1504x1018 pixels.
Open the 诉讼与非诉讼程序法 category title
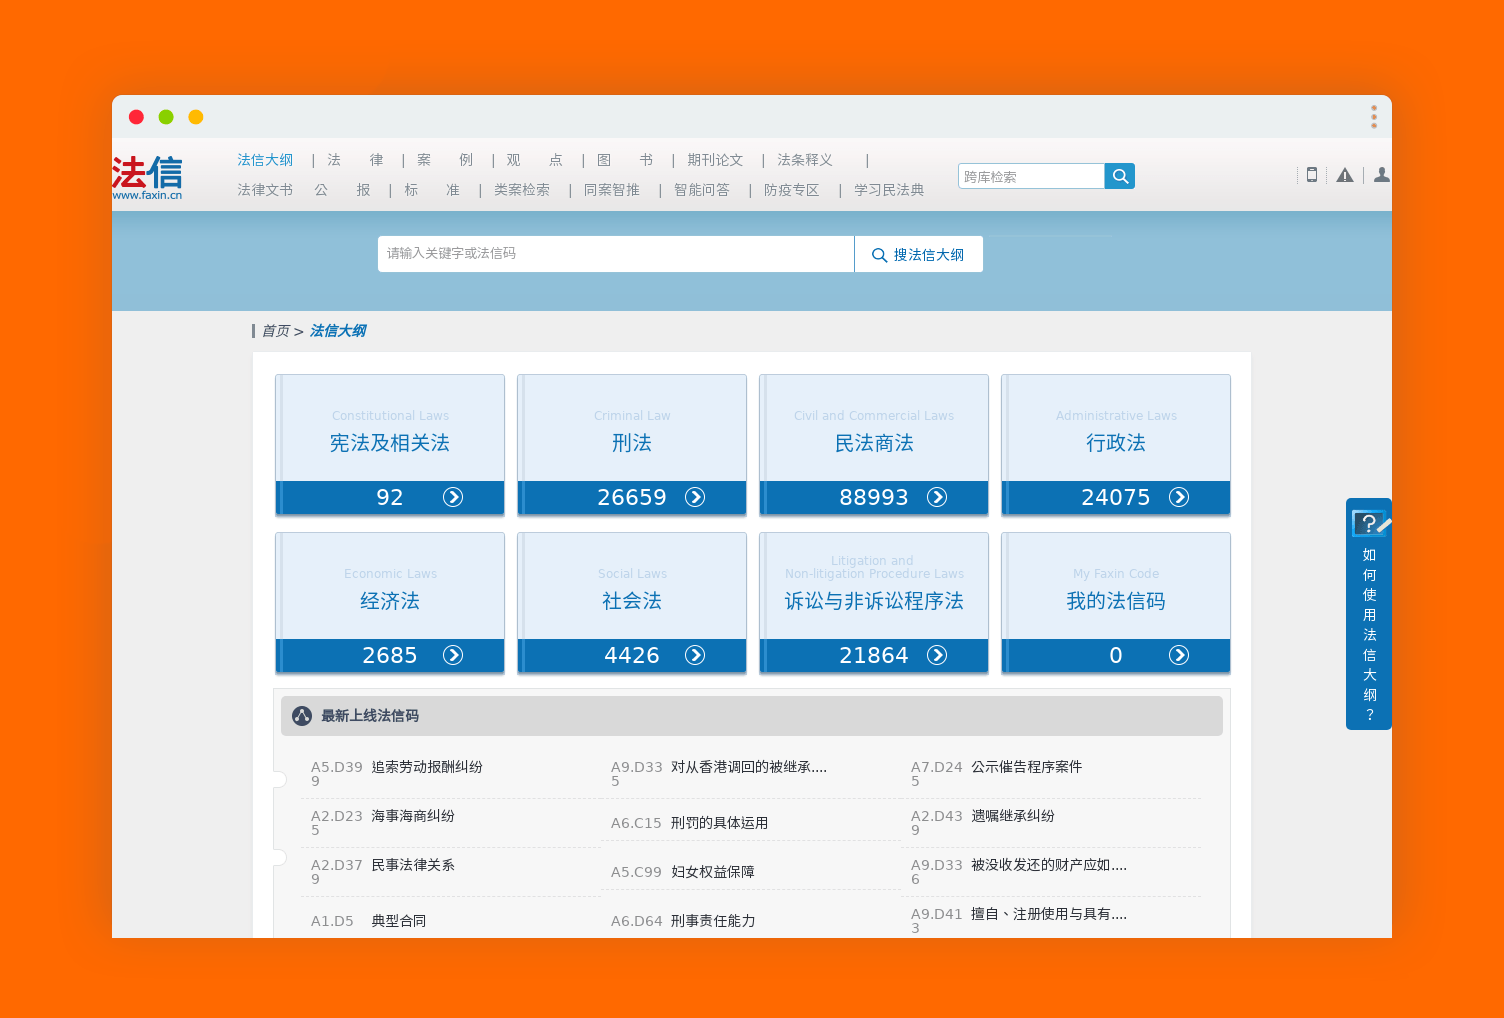pos(874,601)
